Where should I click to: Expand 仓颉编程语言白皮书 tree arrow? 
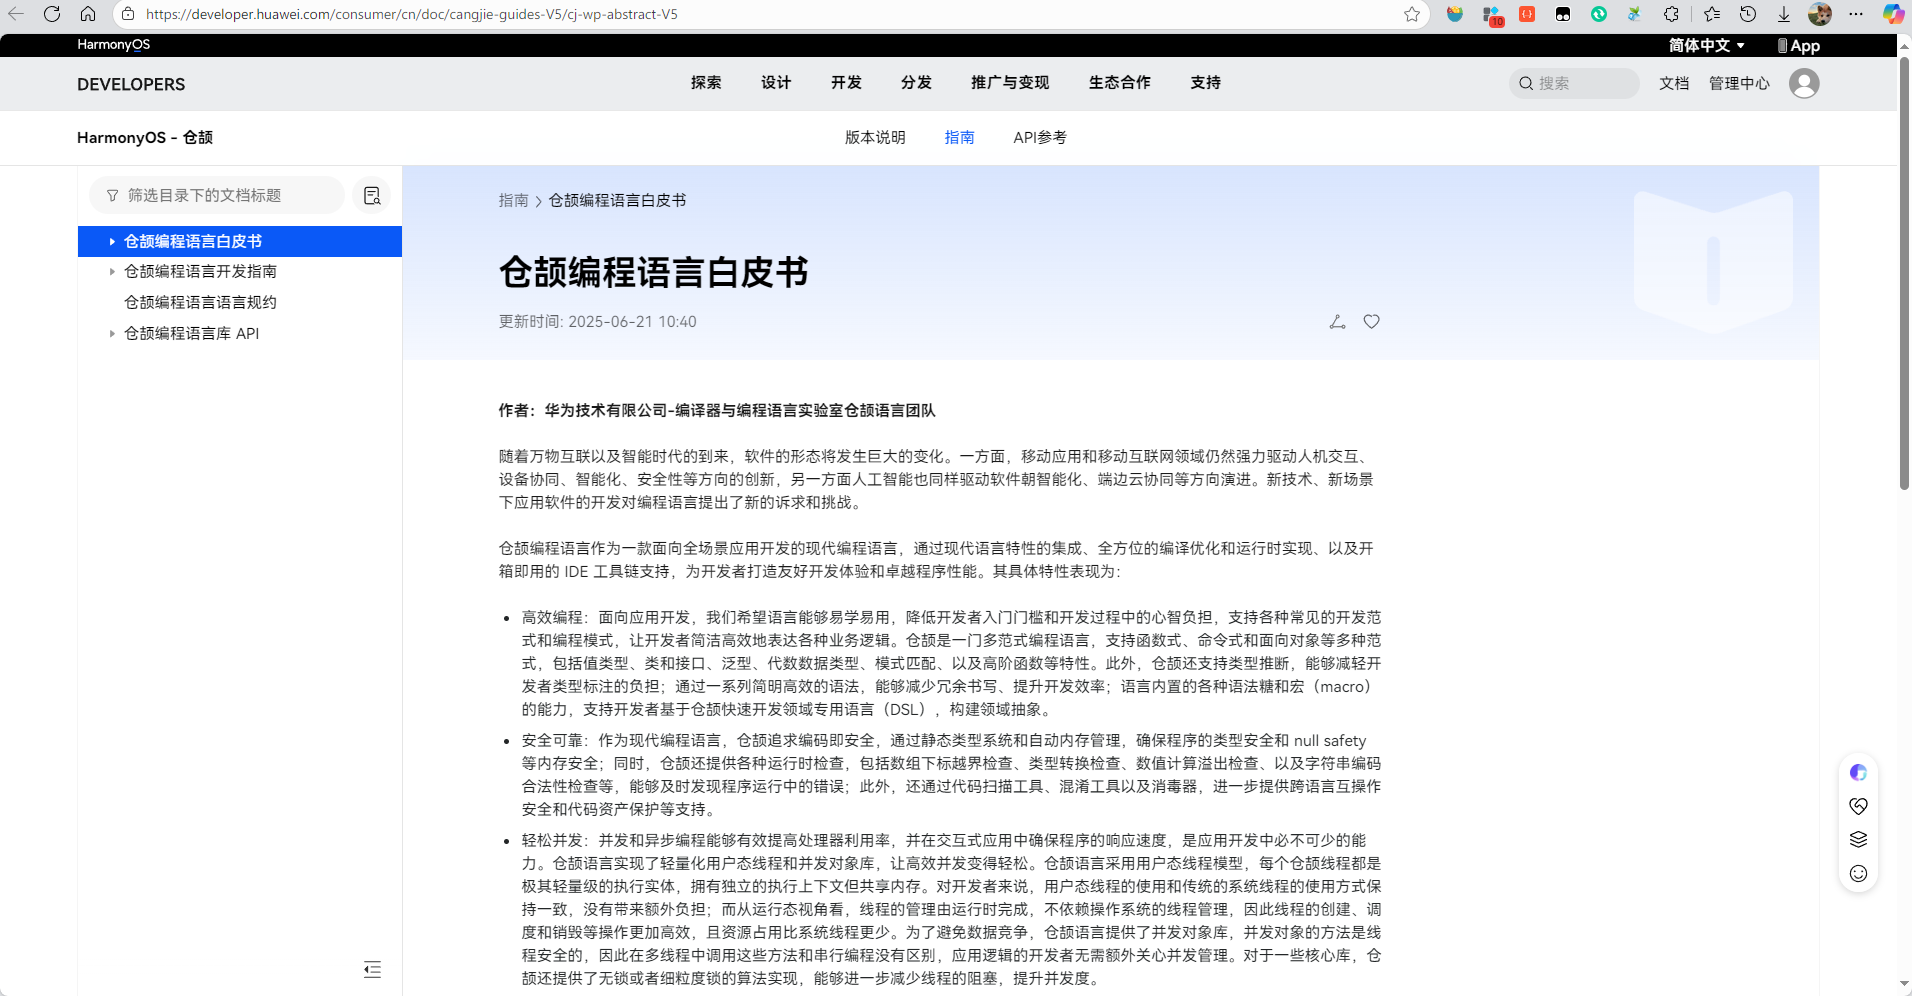coord(112,241)
